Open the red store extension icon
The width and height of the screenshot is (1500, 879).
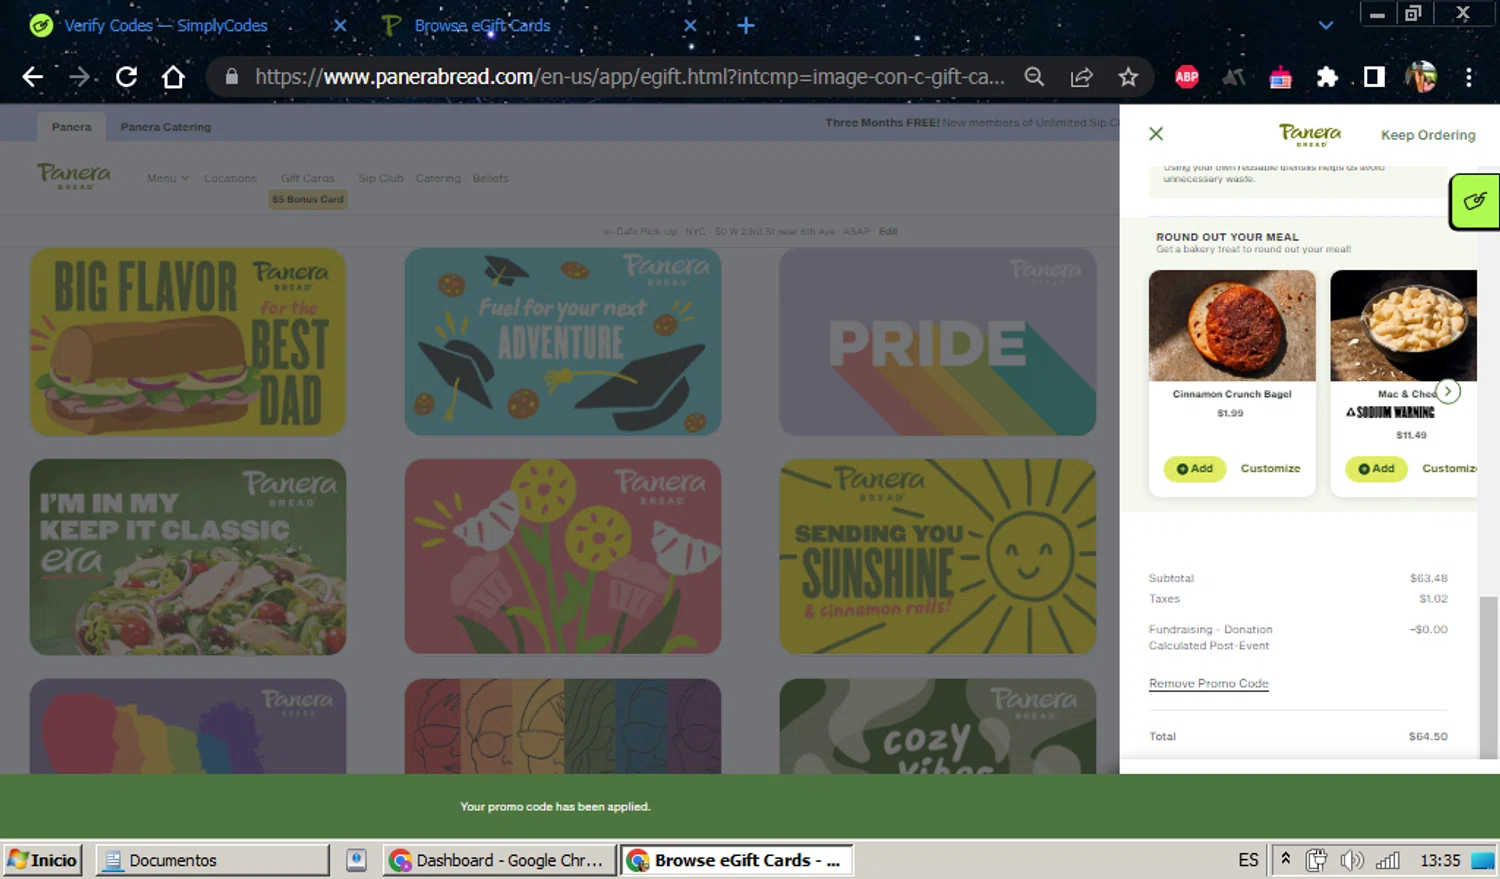[1280, 77]
